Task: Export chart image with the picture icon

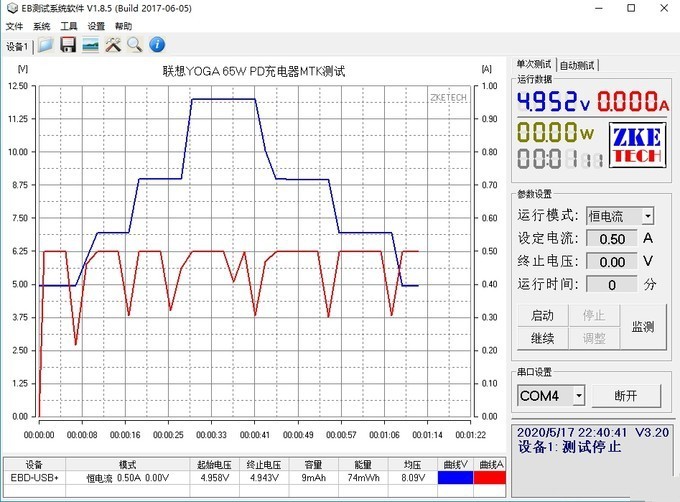Action: [x=90, y=45]
